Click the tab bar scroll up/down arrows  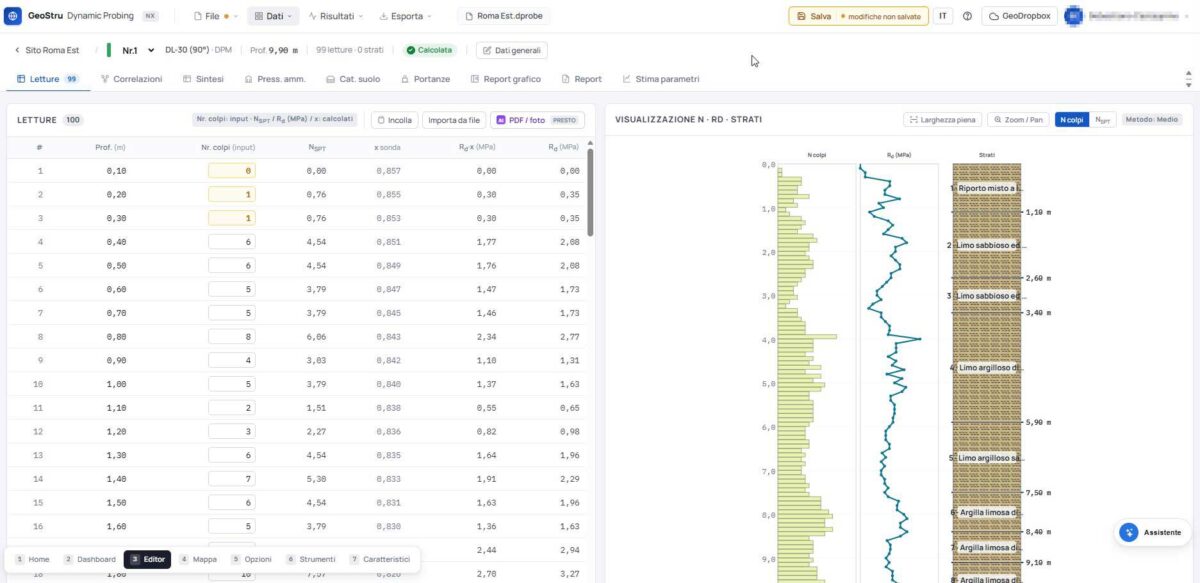pos(1188,79)
